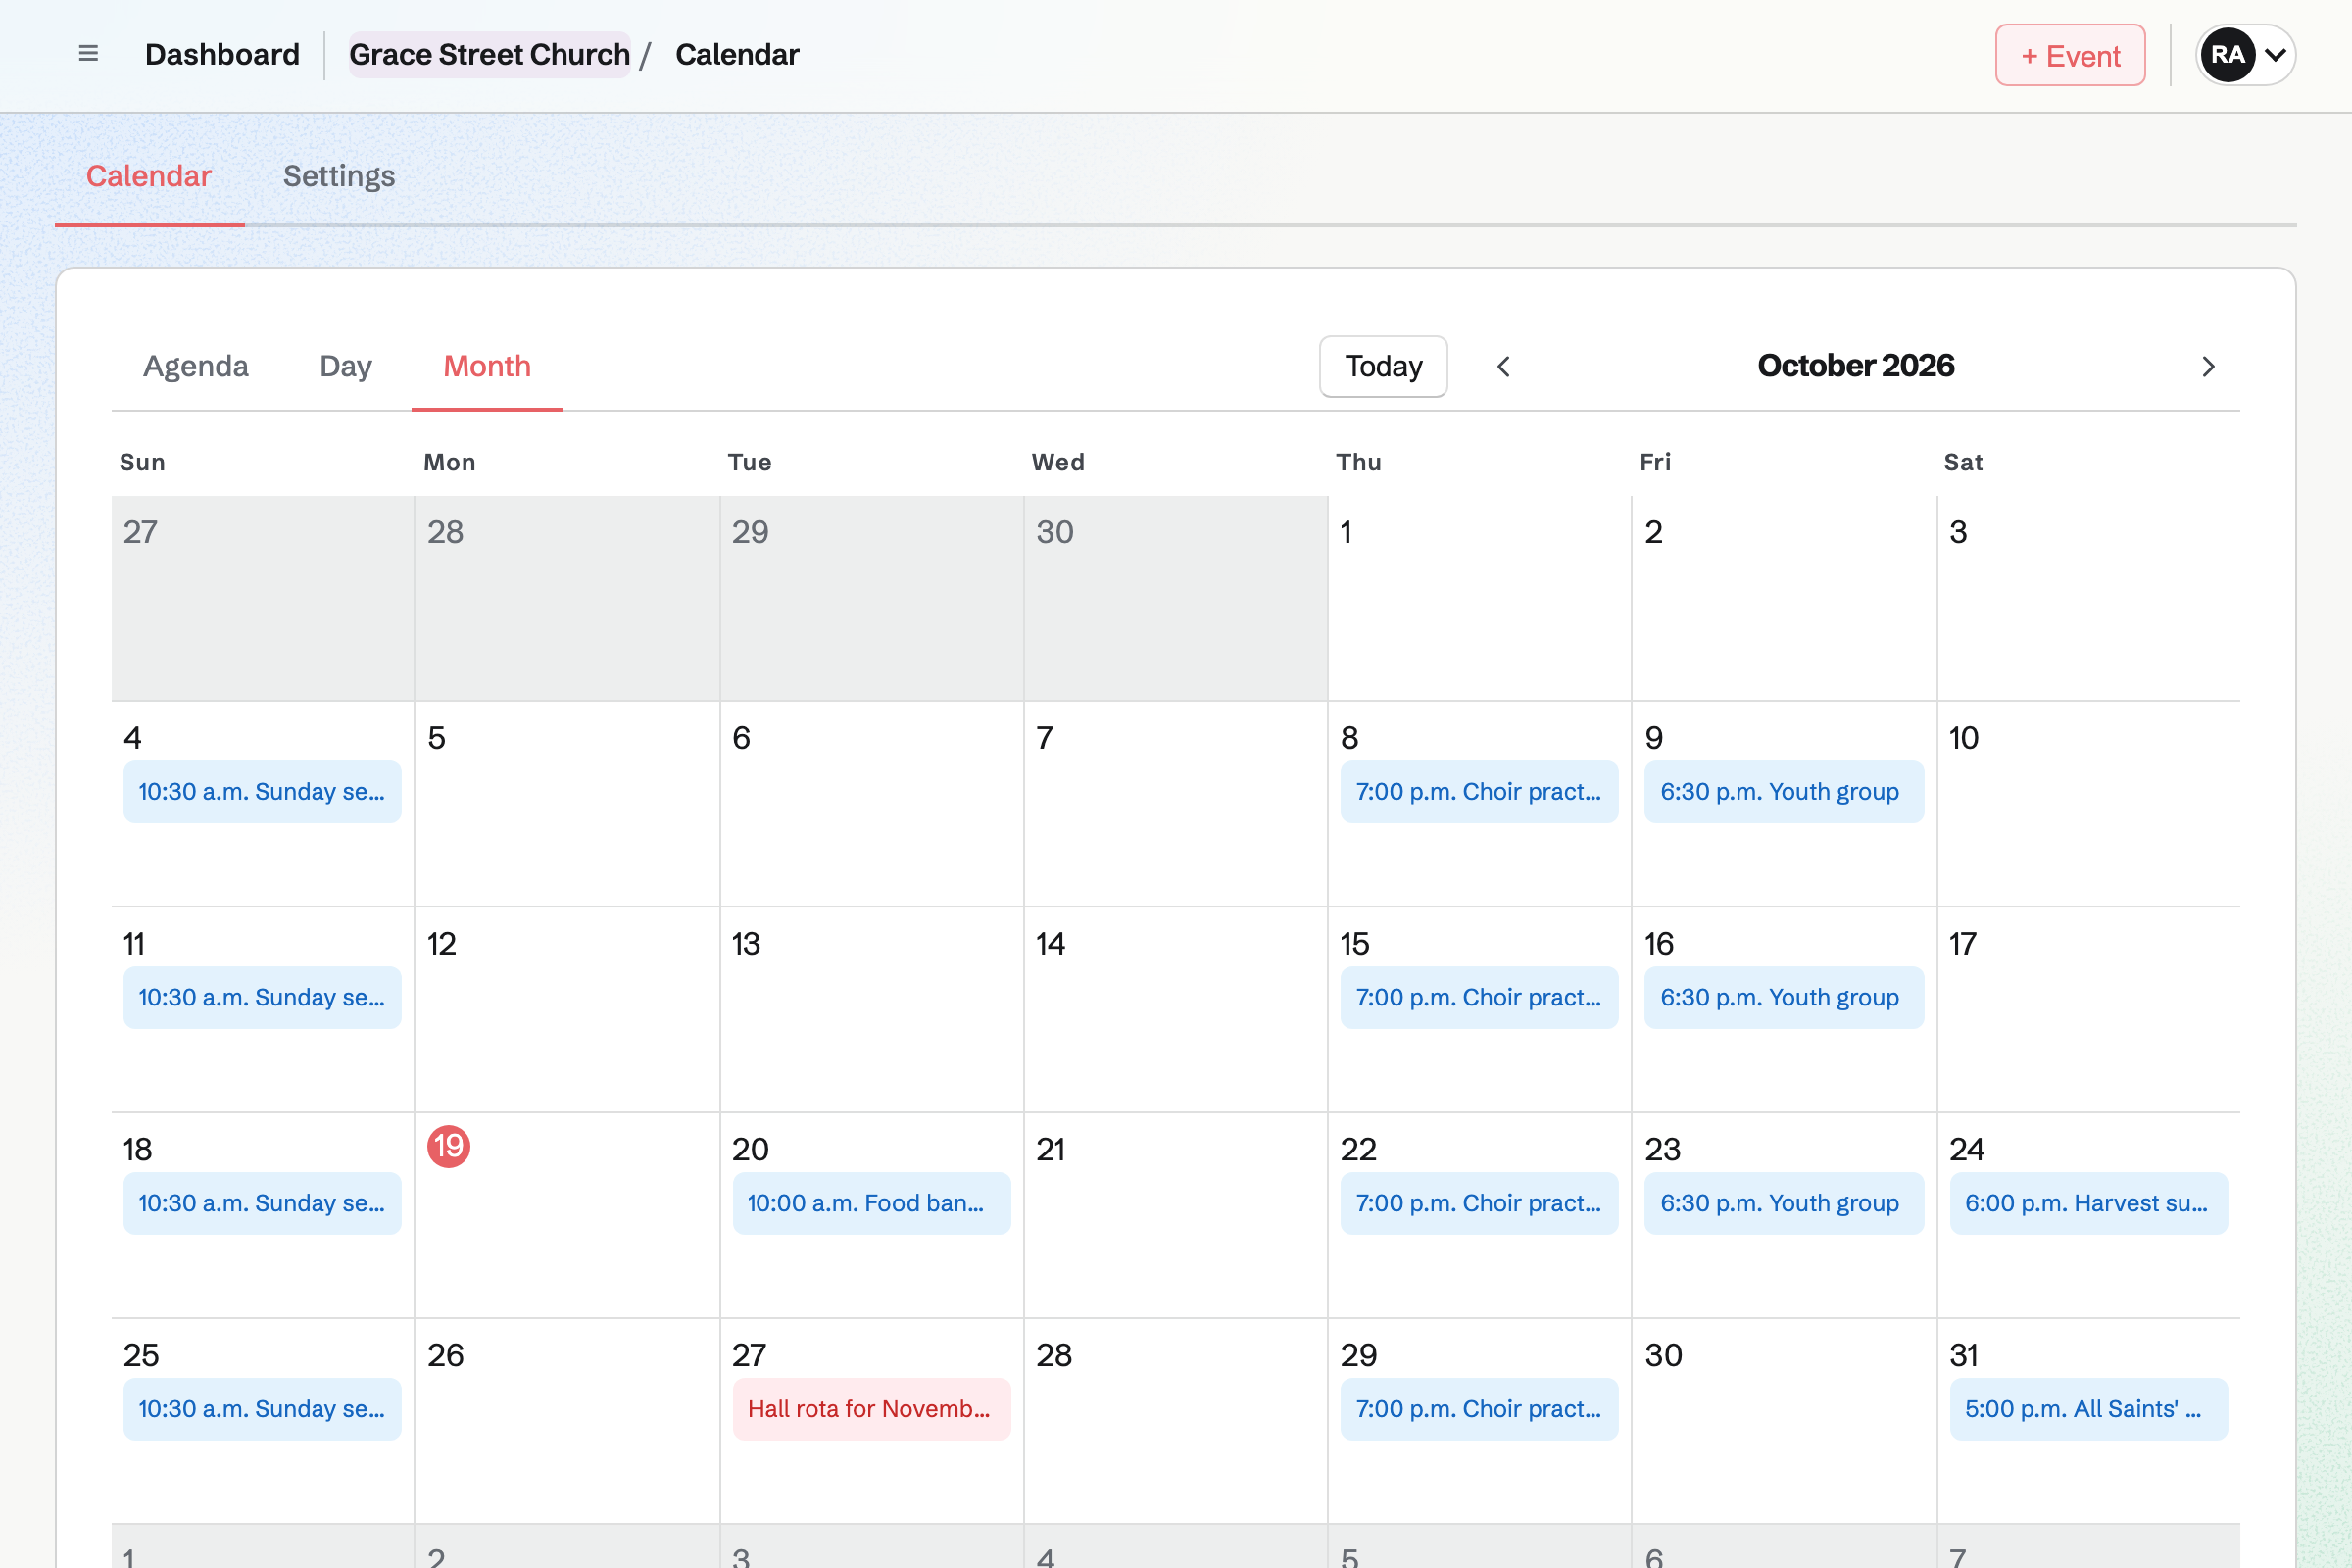Select day 30 in the Friday column
Viewport: 2352px width, 1568px height.
pyautogui.click(x=1663, y=1356)
